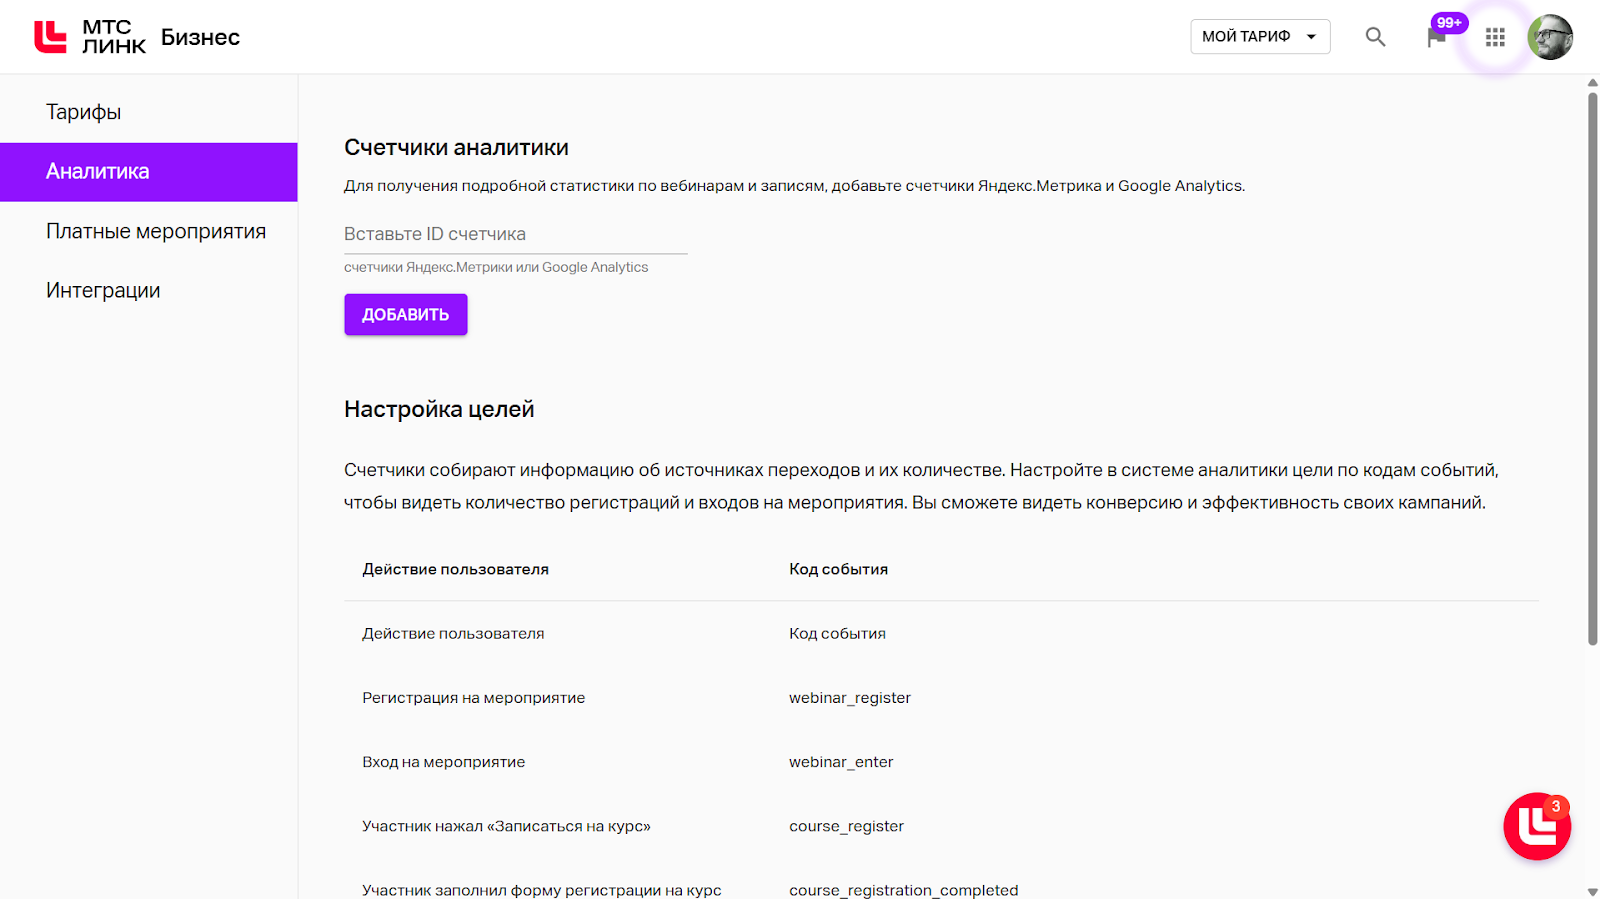Select the Аналитика sidebar item
This screenshot has height=899, width=1600.
(x=98, y=172)
